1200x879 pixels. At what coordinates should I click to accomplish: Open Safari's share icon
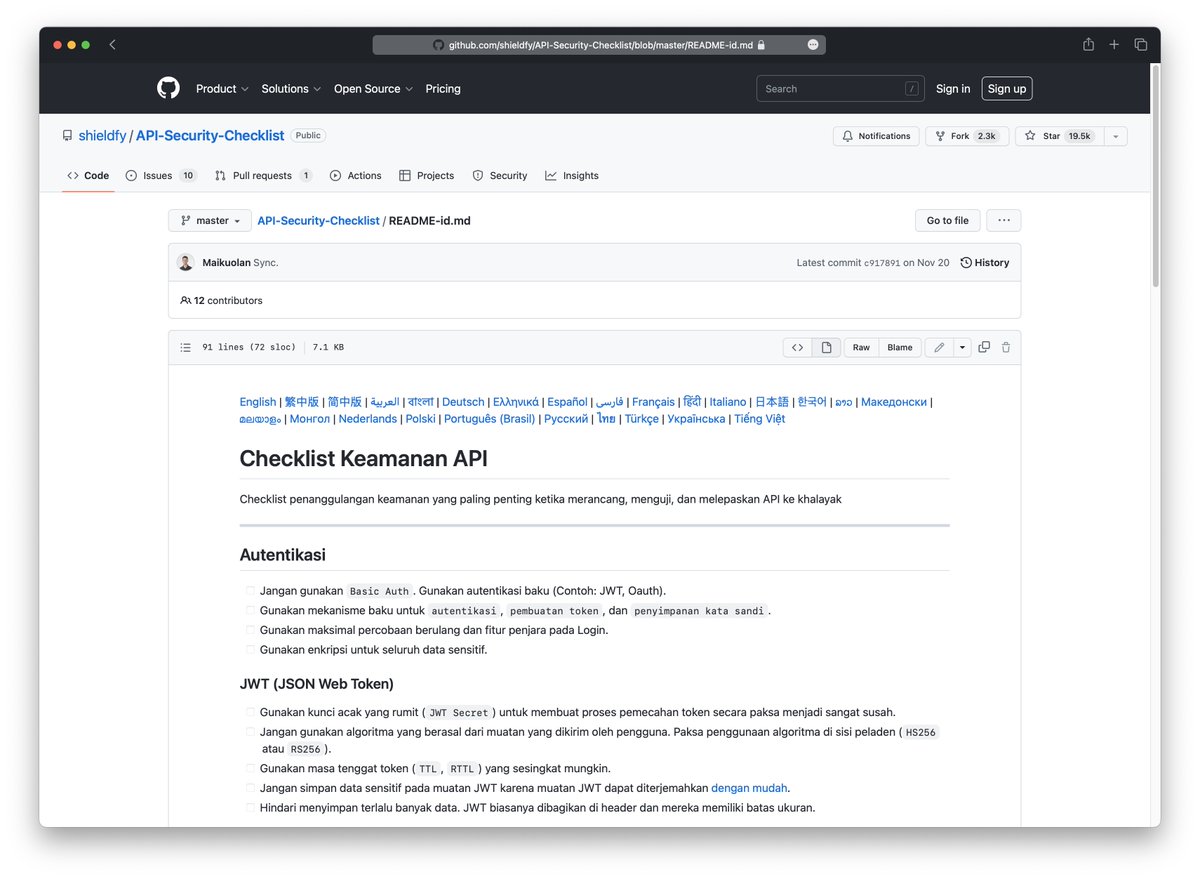click(x=1088, y=44)
